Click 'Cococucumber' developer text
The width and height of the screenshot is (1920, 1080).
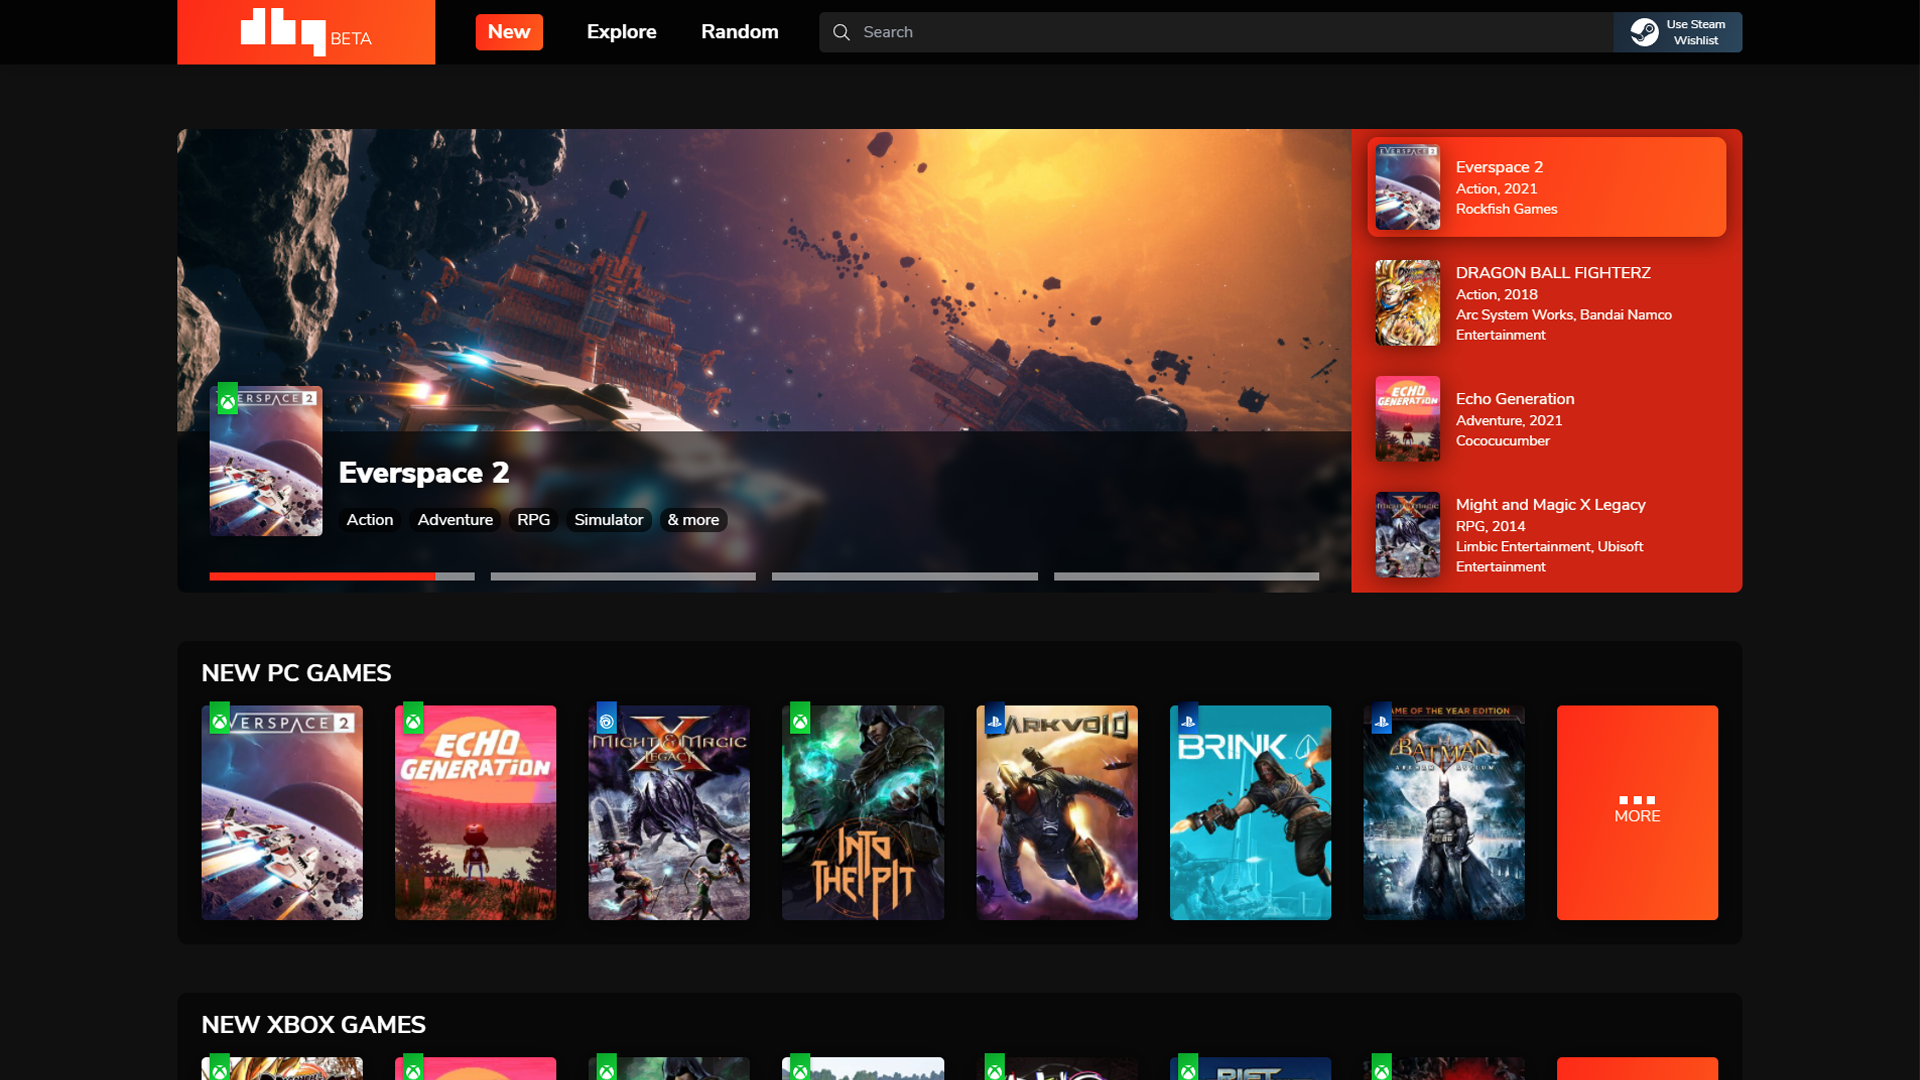pos(1502,441)
